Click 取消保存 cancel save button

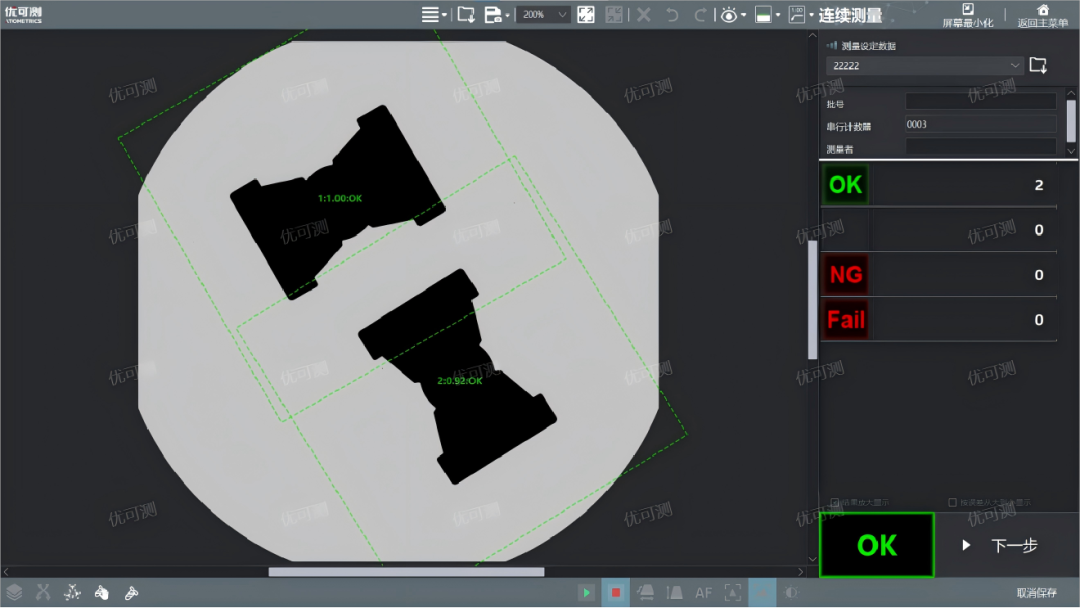point(1036,593)
